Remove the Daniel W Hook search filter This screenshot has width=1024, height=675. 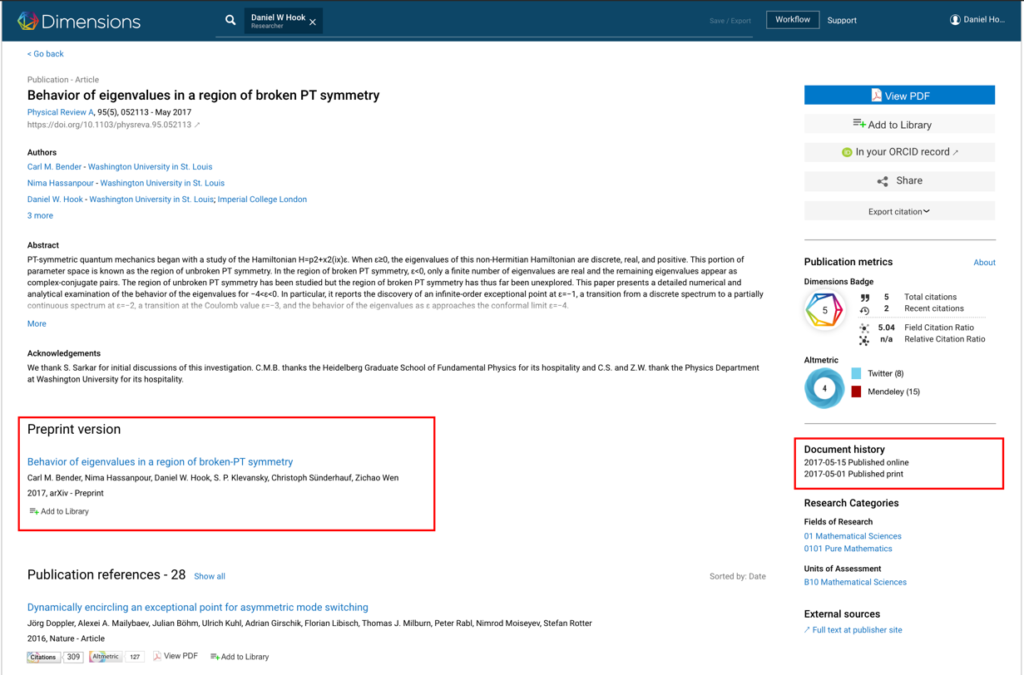[313, 21]
